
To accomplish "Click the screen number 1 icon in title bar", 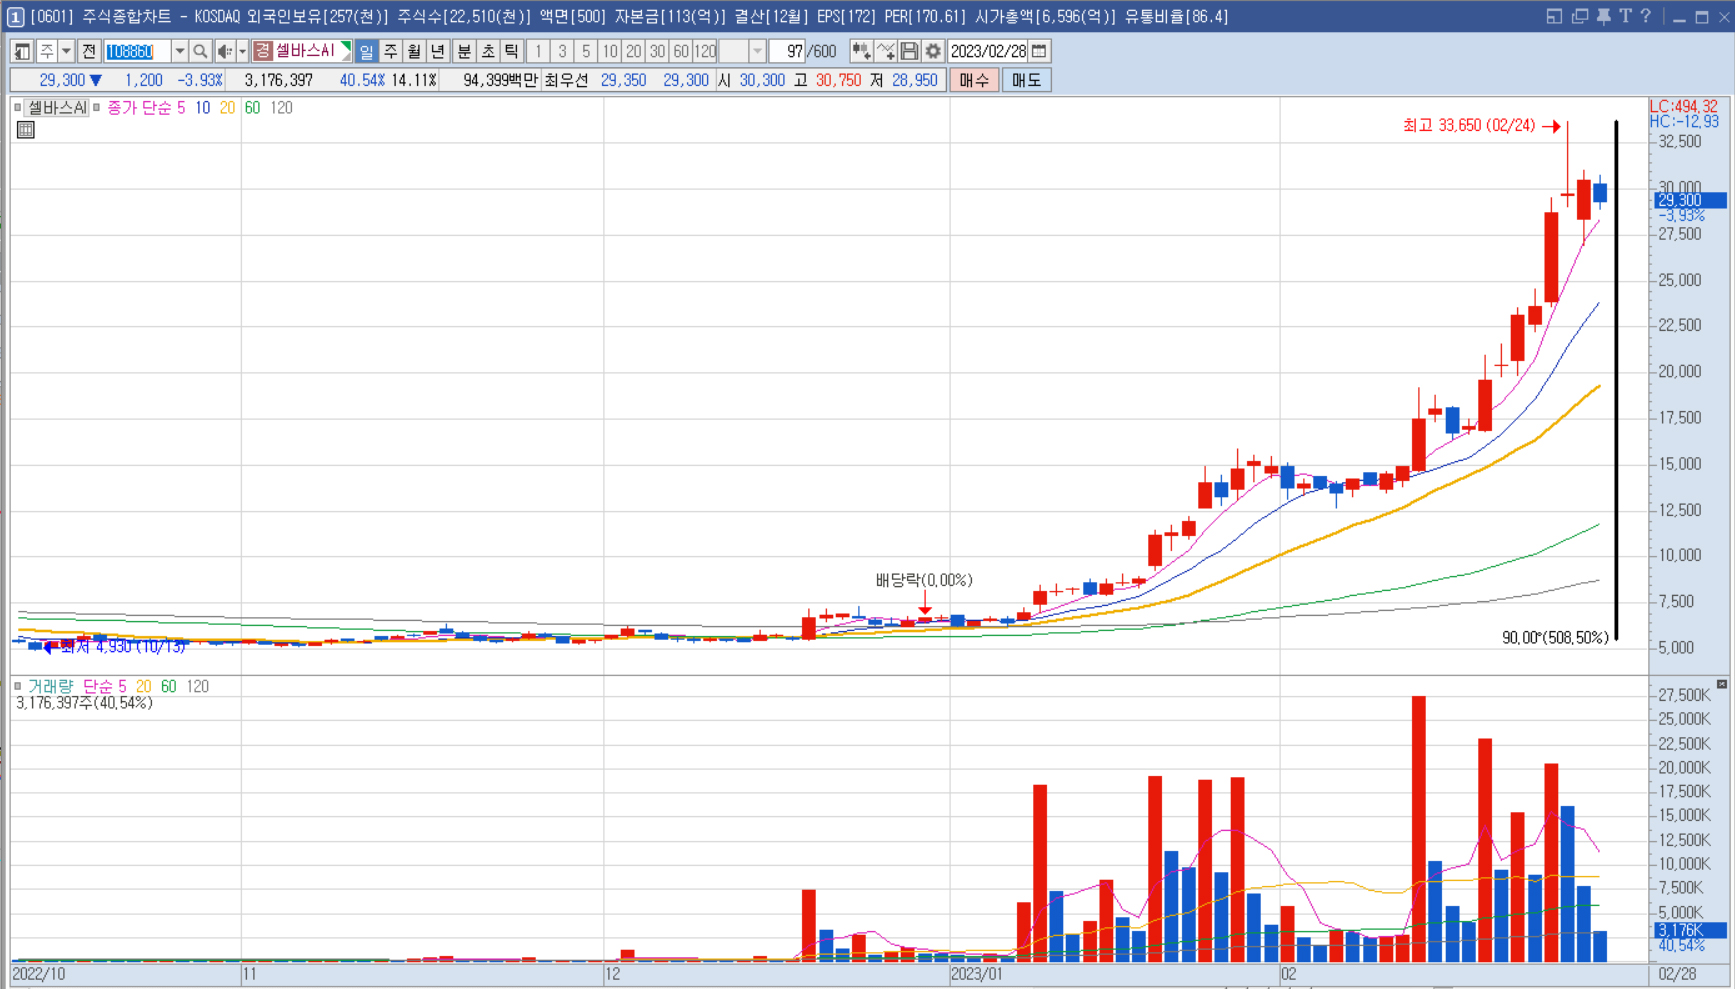I will 15,16.
